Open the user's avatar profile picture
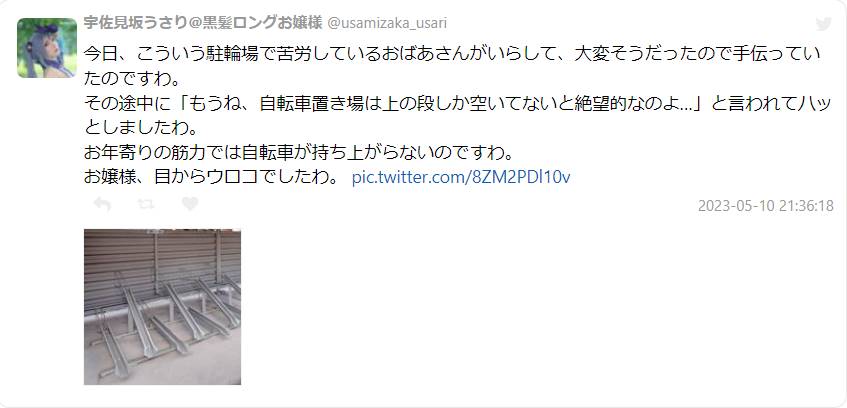The width and height of the screenshot is (847, 408). coord(47,48)
